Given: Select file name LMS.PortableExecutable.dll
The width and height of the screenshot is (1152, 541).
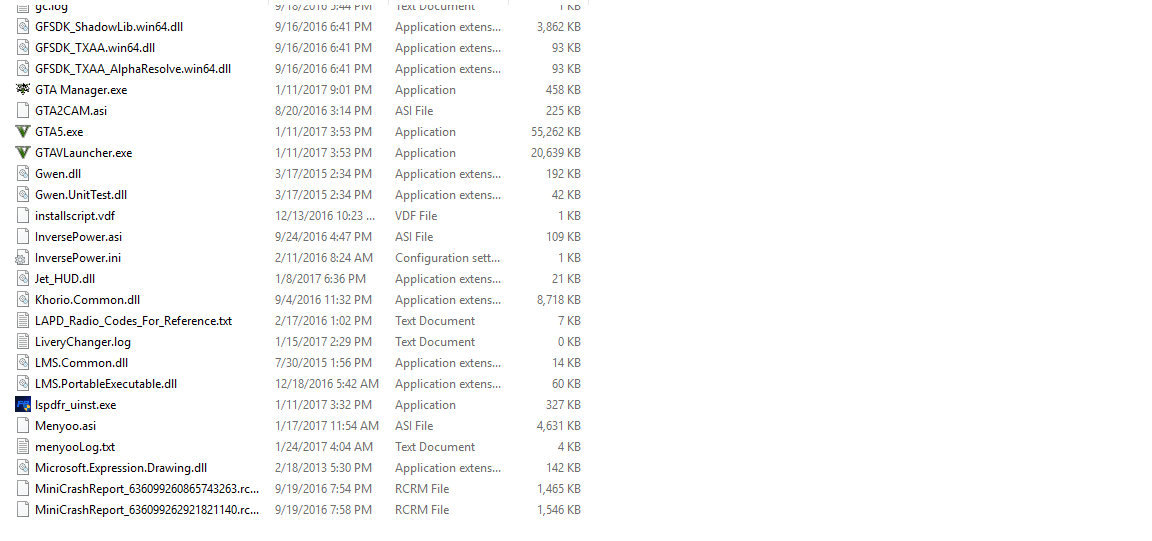Looking at the screenshot, I should (106, 384).
